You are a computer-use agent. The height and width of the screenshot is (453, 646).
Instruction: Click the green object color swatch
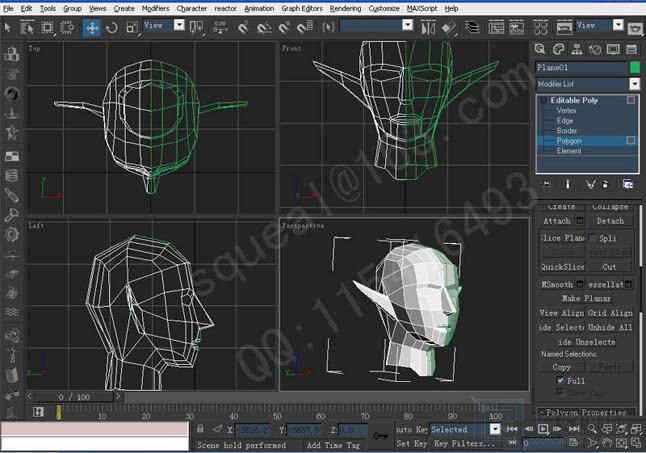pyautogui.click(x=635, y=67)
